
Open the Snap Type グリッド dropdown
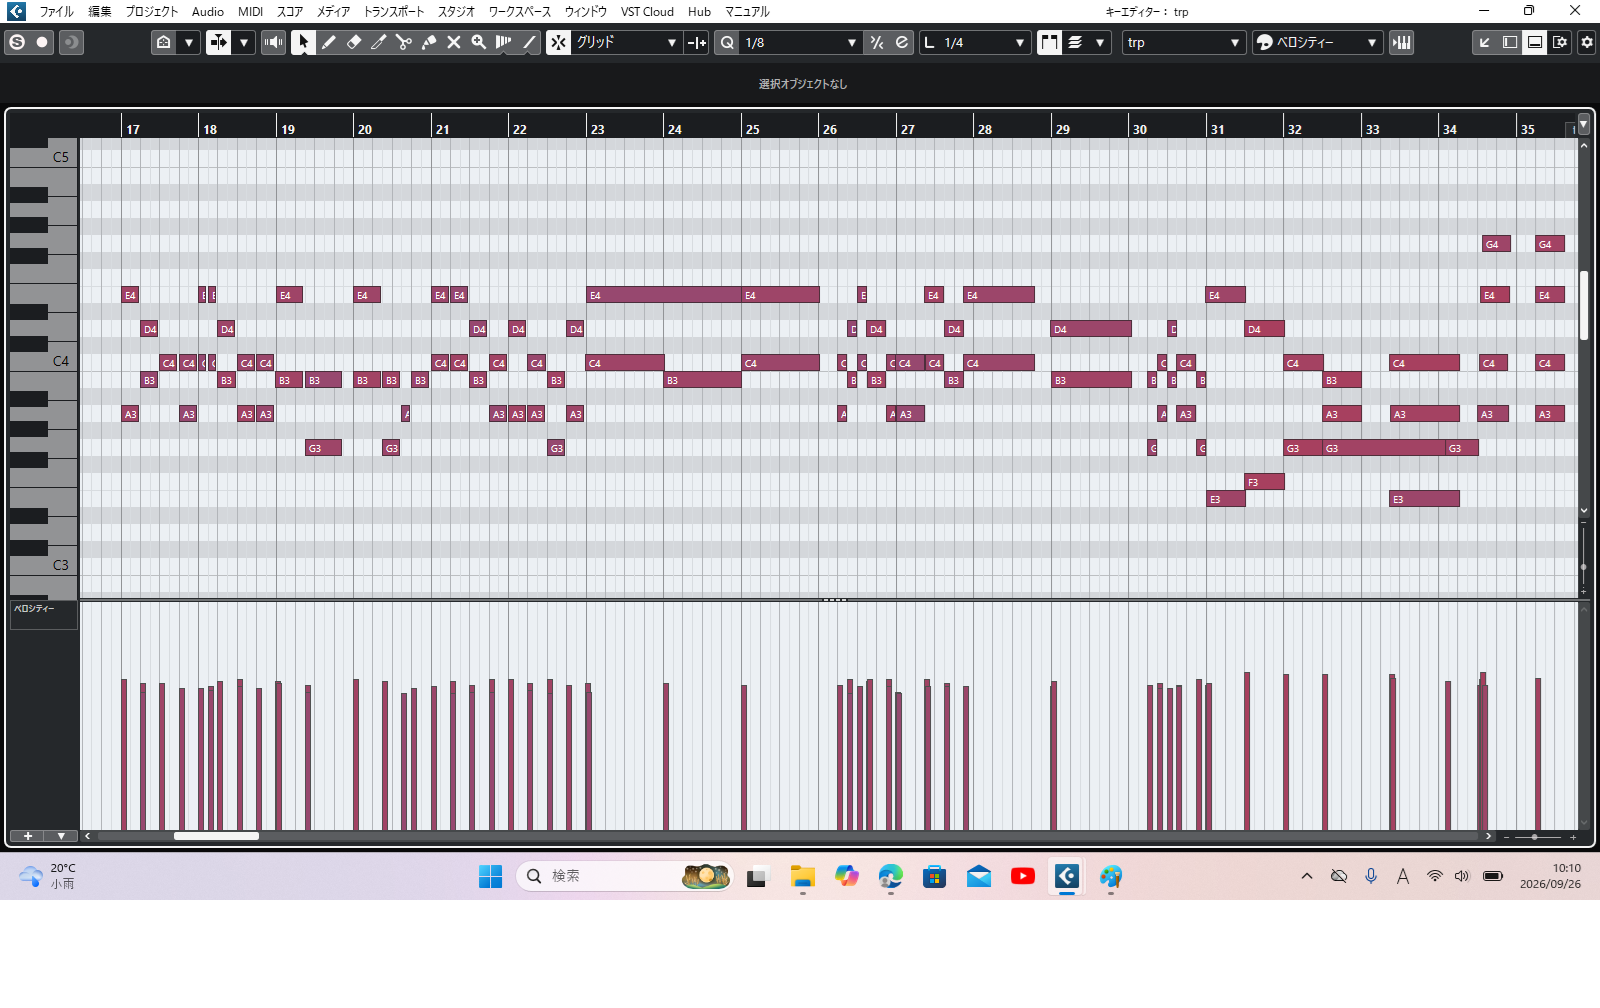coord(627,42)
